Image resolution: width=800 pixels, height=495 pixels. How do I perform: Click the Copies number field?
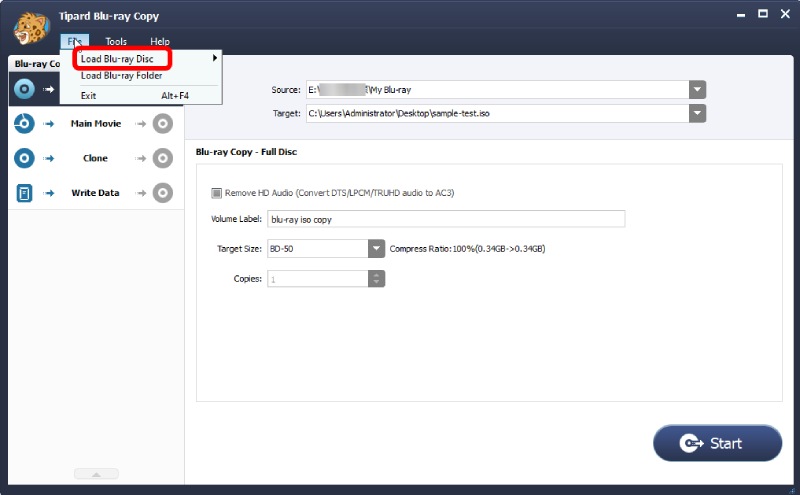[318, 279]
